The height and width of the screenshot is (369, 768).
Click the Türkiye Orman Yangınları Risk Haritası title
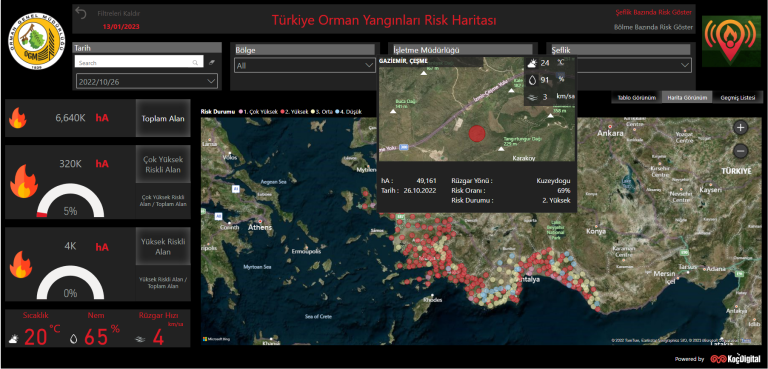[384, 21]
